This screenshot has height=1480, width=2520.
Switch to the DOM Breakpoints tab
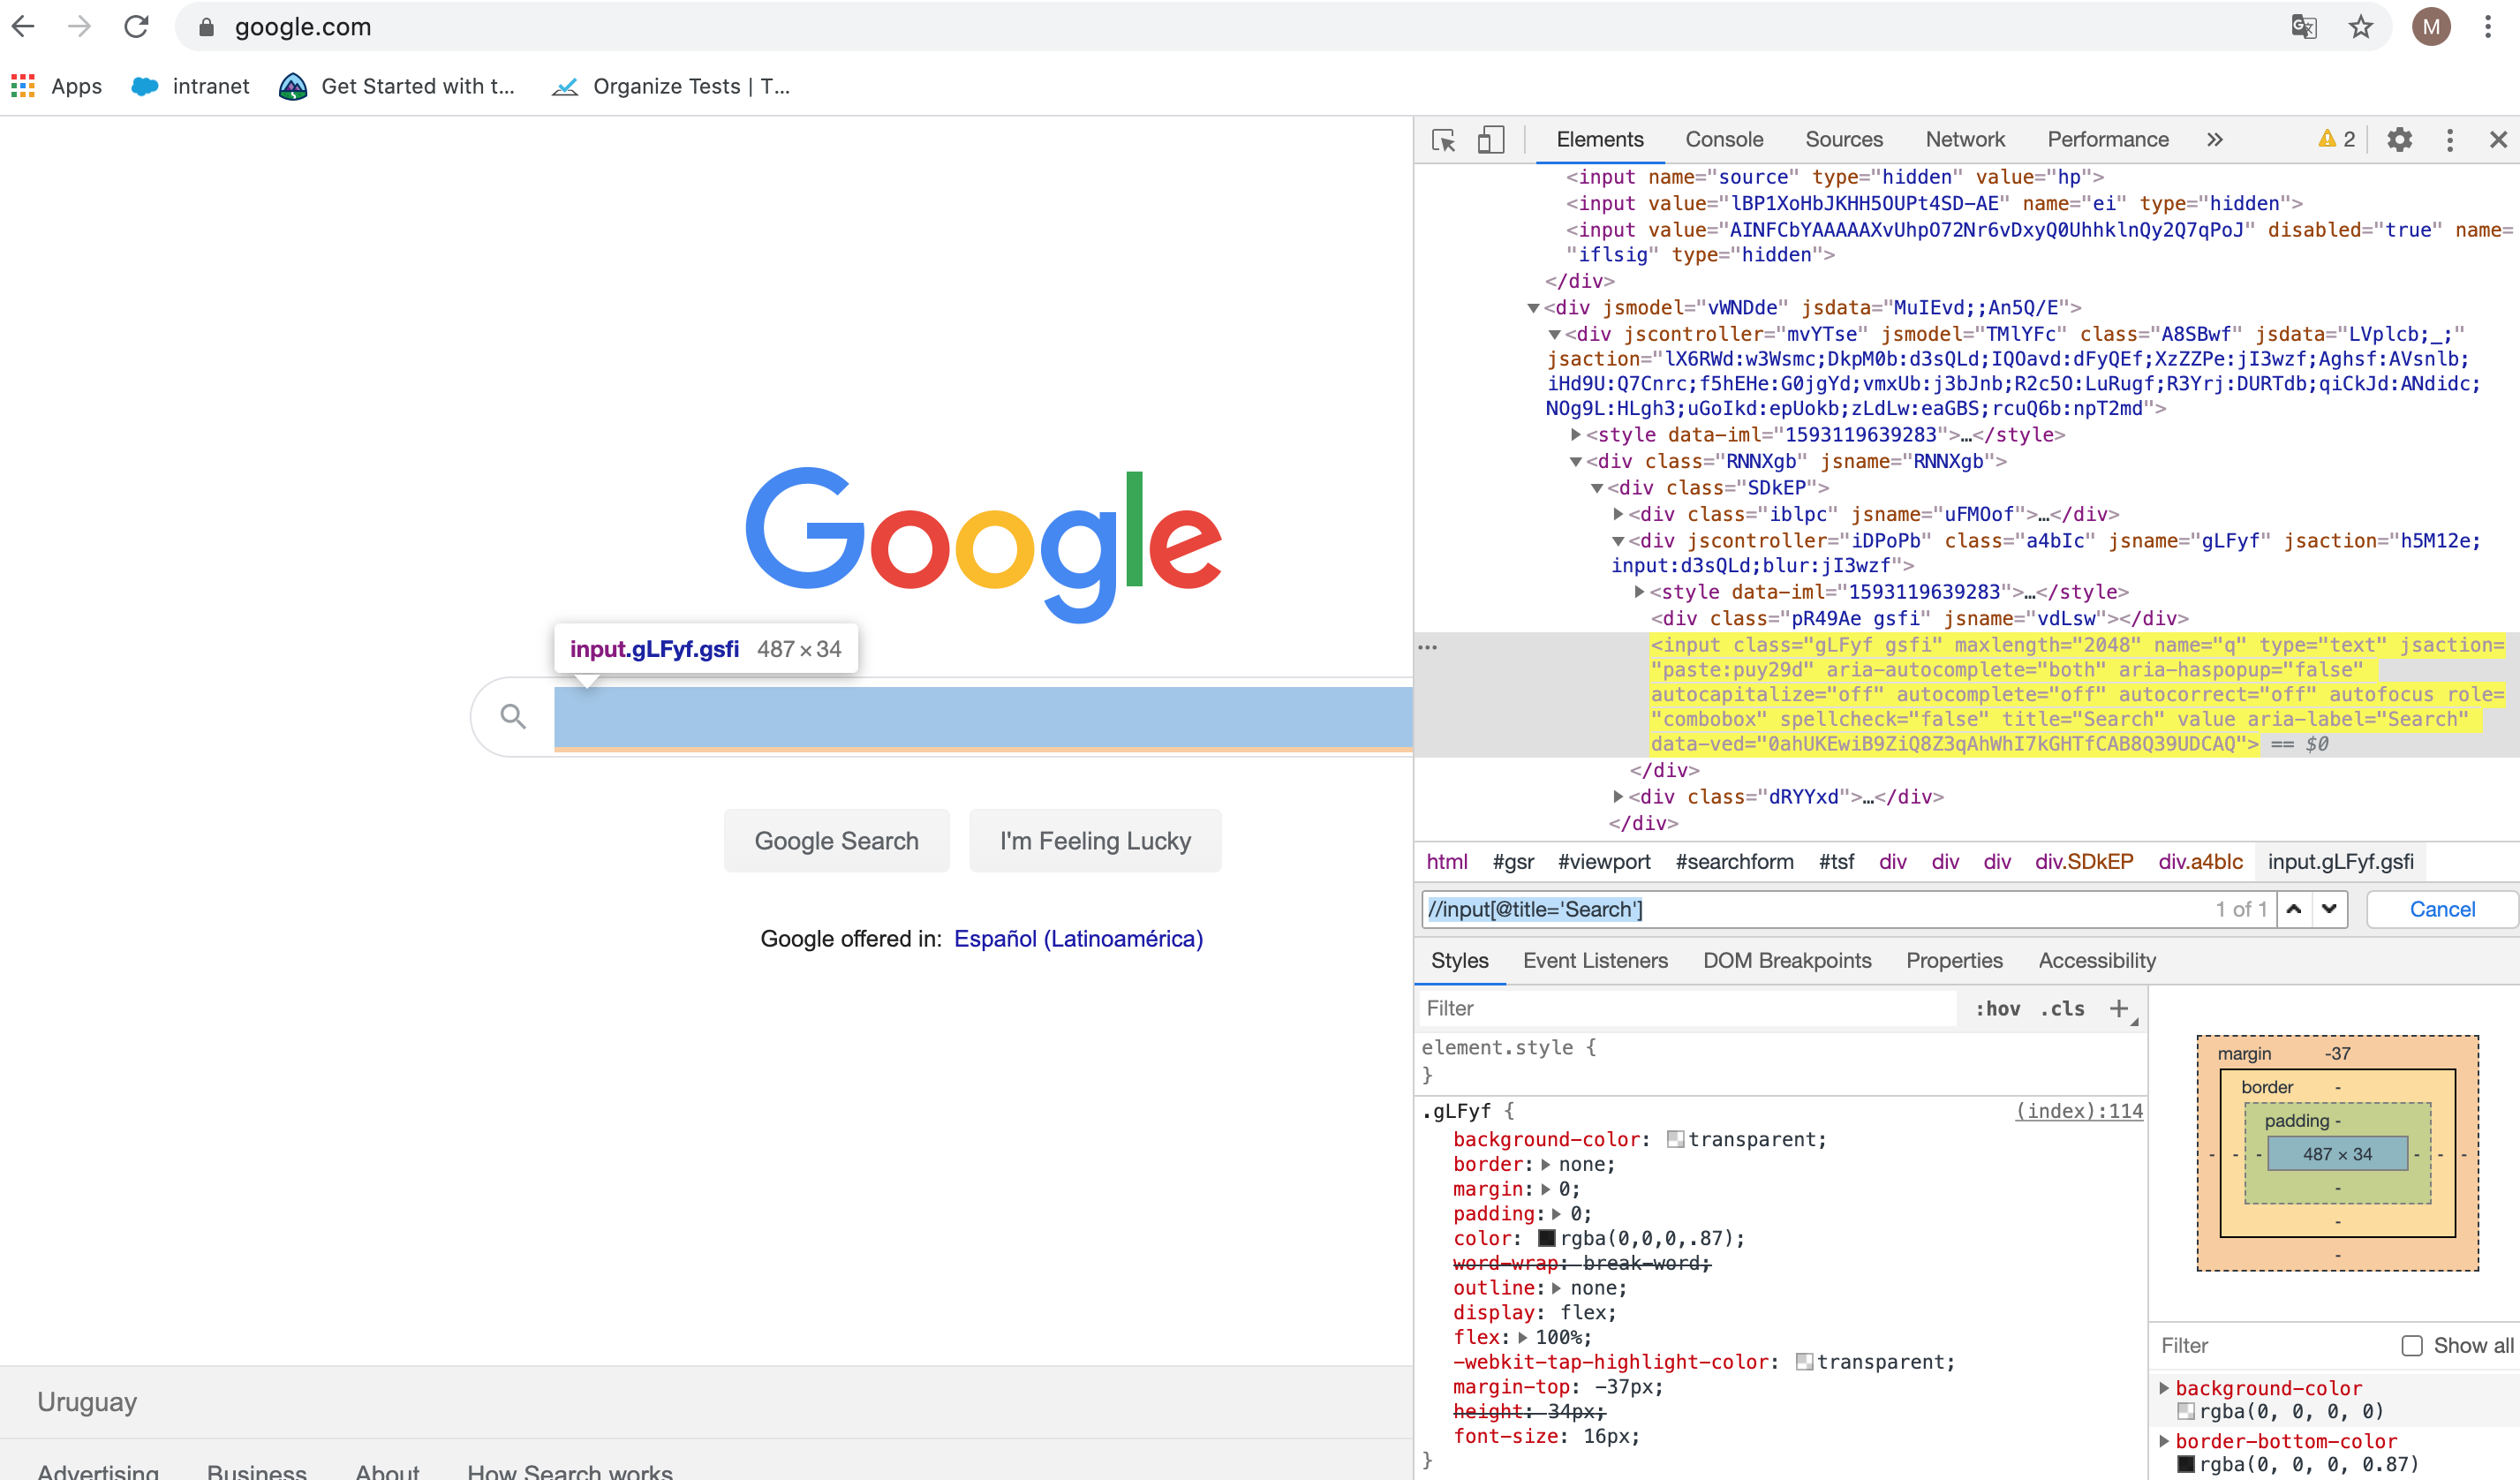(1787, 961)
